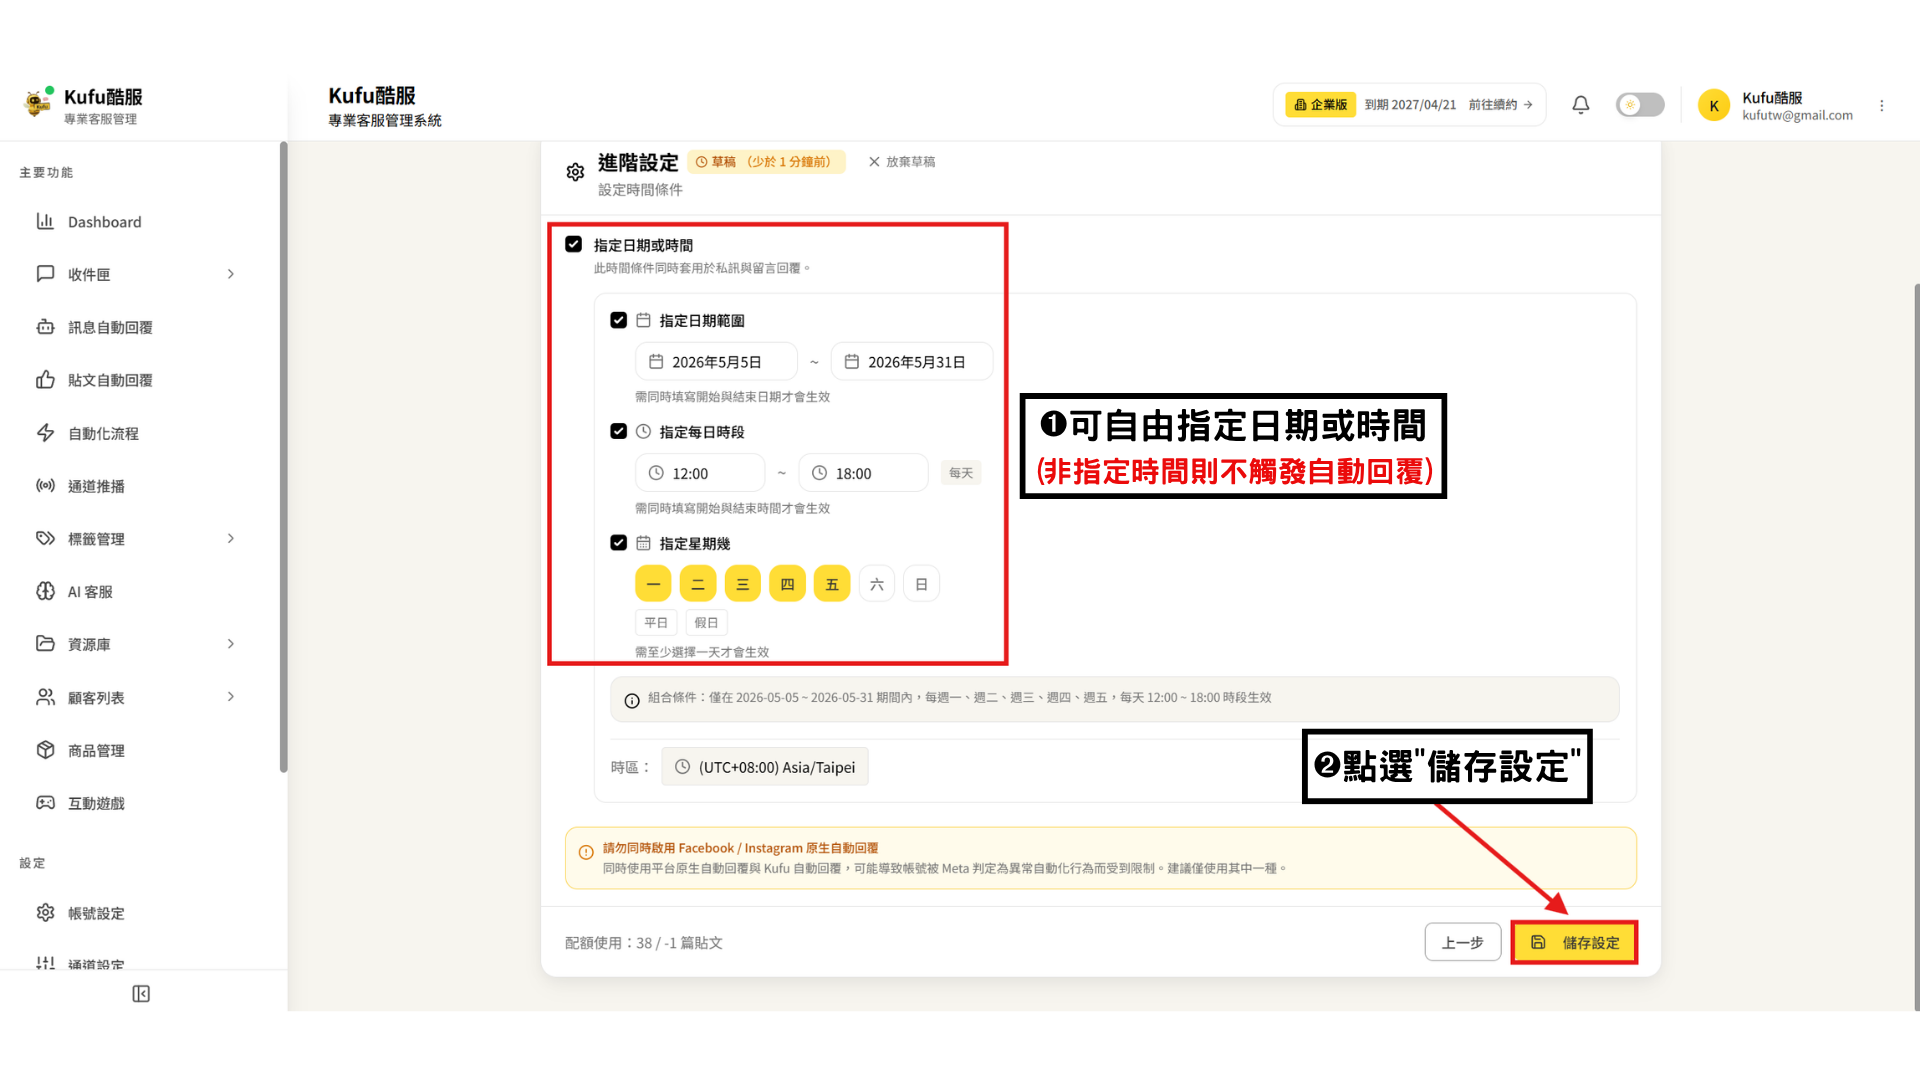Collapse the sidebar with the panel icon
The image size is (1920, 1080).
tap(141, 994)
